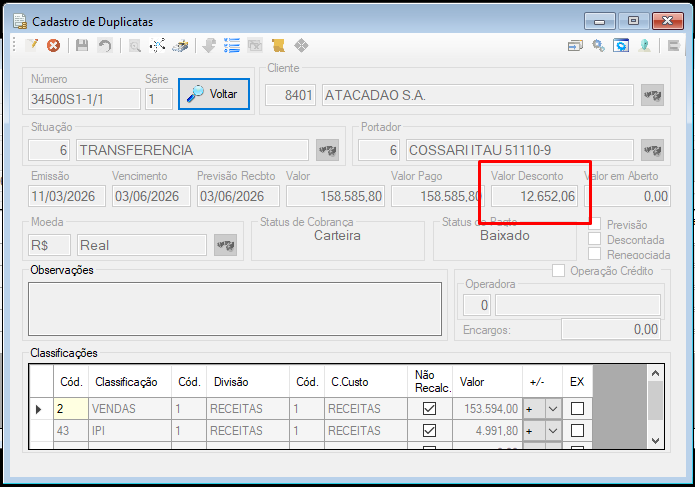695x487 pixels.
Task: Click the TRANSFERENCIA situation field
Action: pyautogui.click(x=192, y=150)
